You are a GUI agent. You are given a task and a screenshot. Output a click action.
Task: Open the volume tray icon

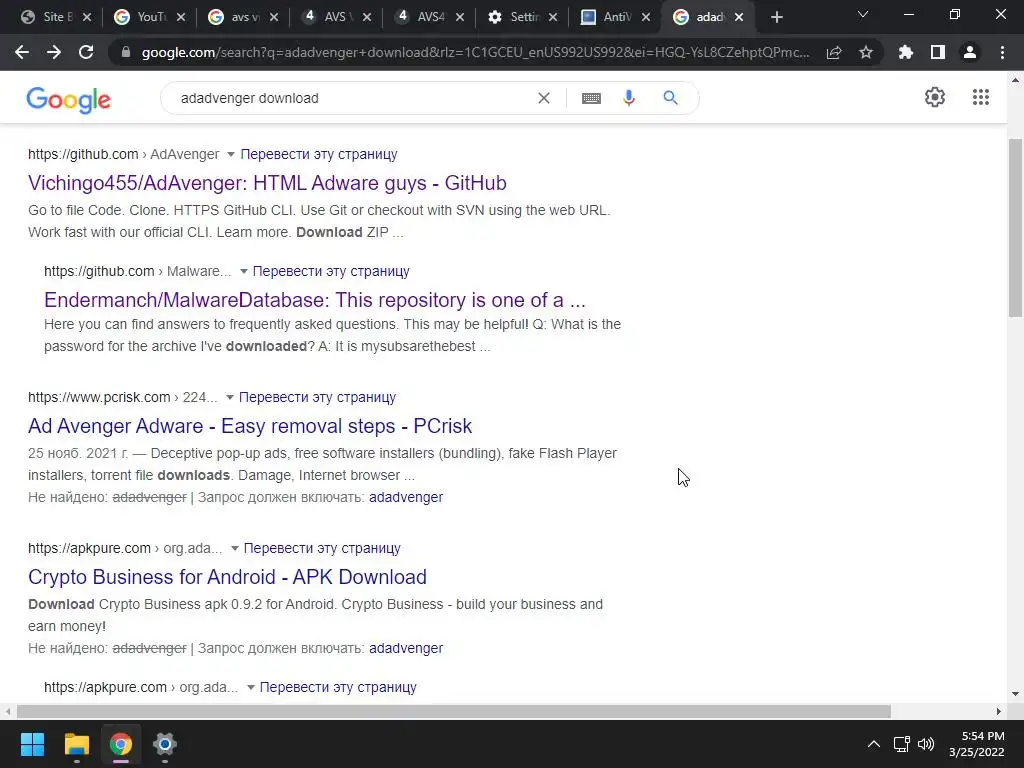coord(926,744)
